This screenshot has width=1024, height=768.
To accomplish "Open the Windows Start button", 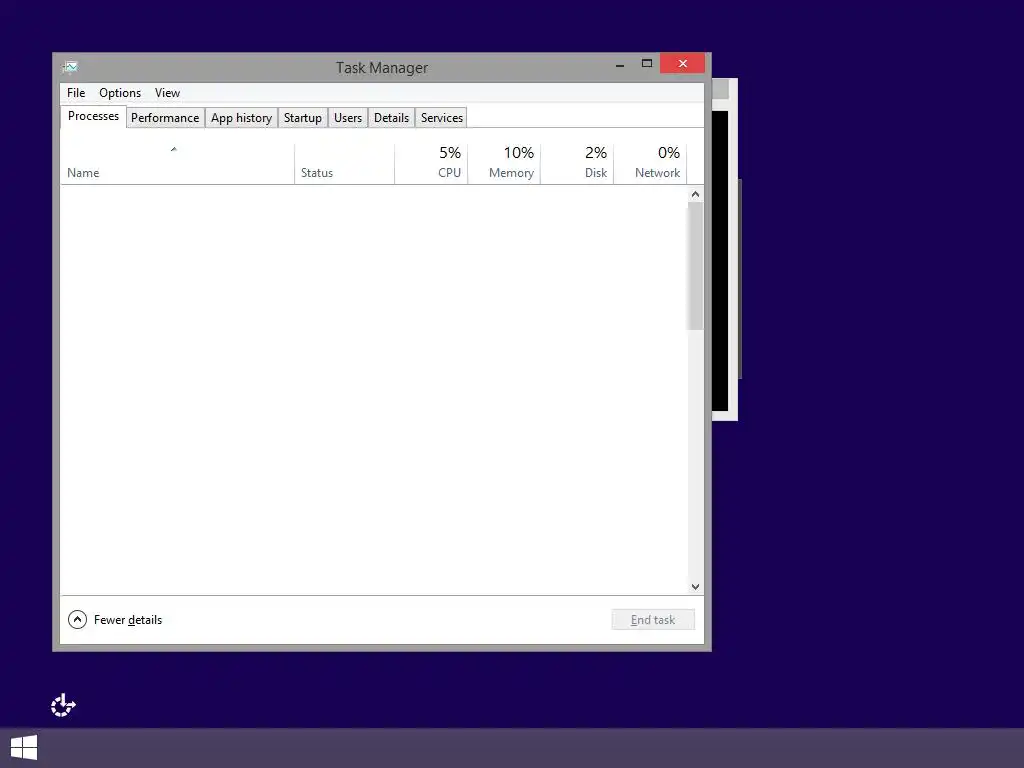I will pyautogui.click(x=24, y=748).
